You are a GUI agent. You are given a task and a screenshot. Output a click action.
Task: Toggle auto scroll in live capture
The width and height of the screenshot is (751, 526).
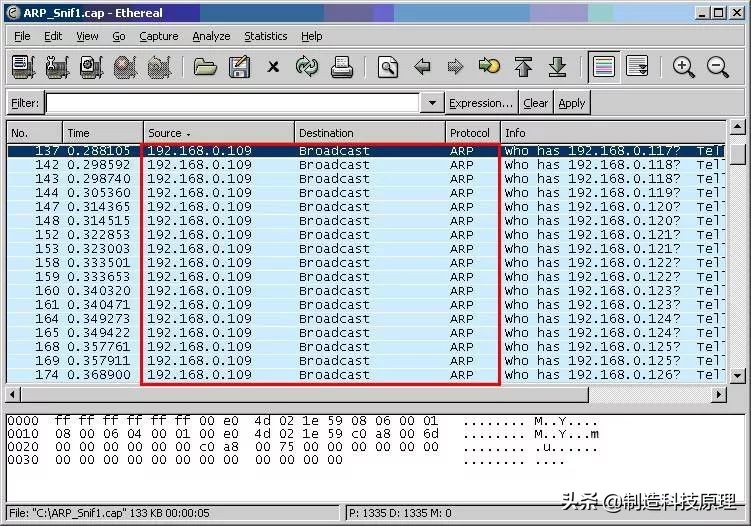(x=637, y=67)
